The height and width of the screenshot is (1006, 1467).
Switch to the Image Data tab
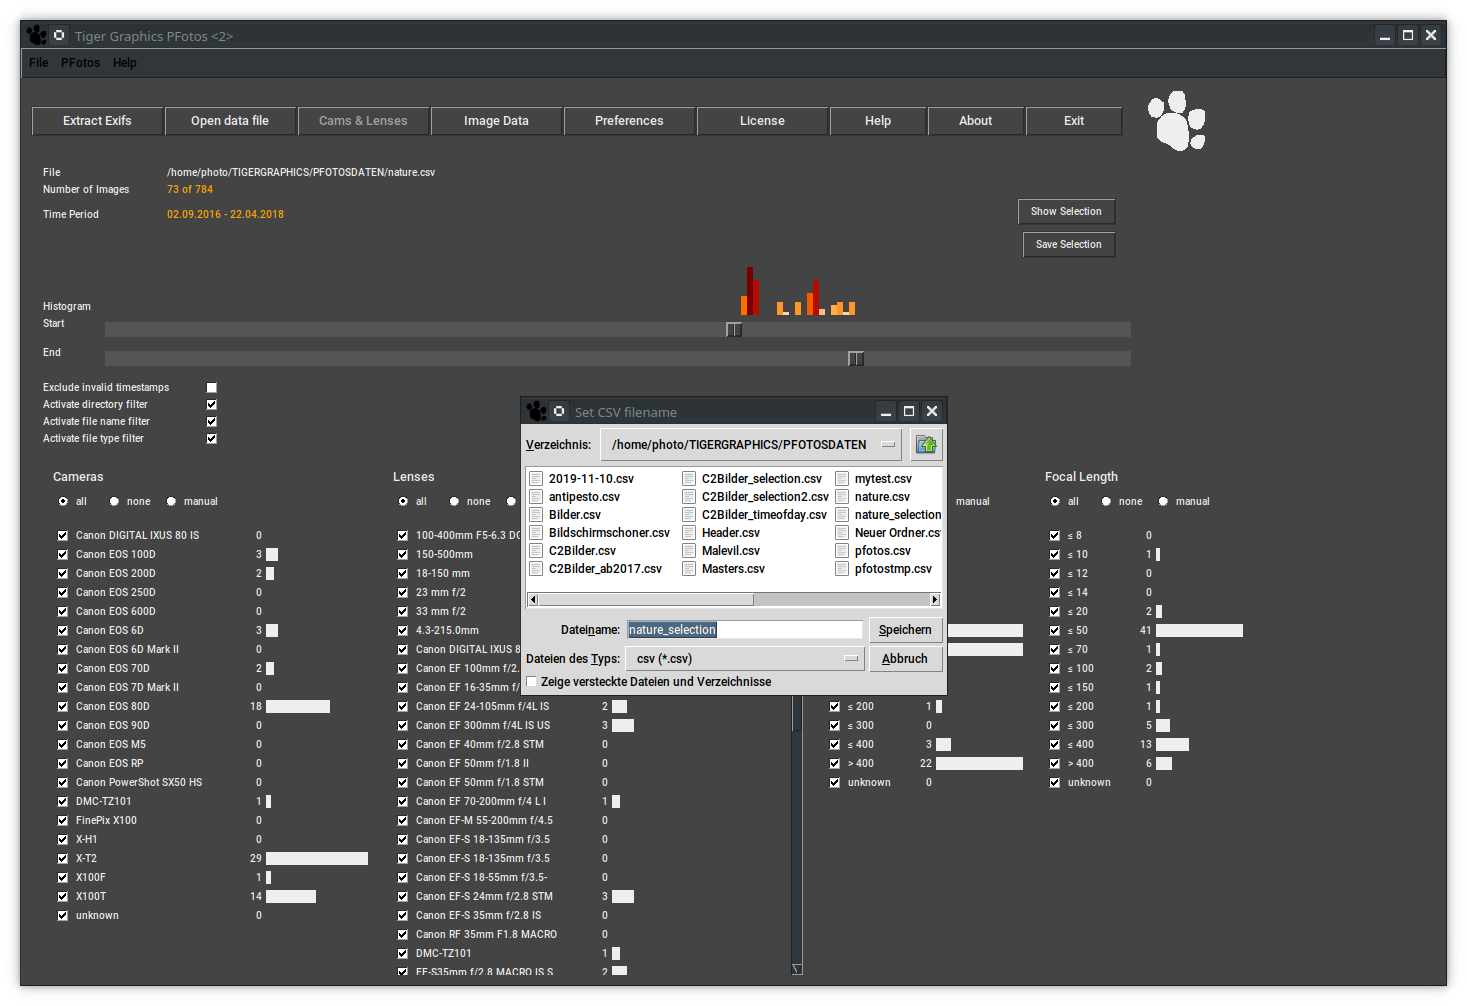[x=496, y=121]
